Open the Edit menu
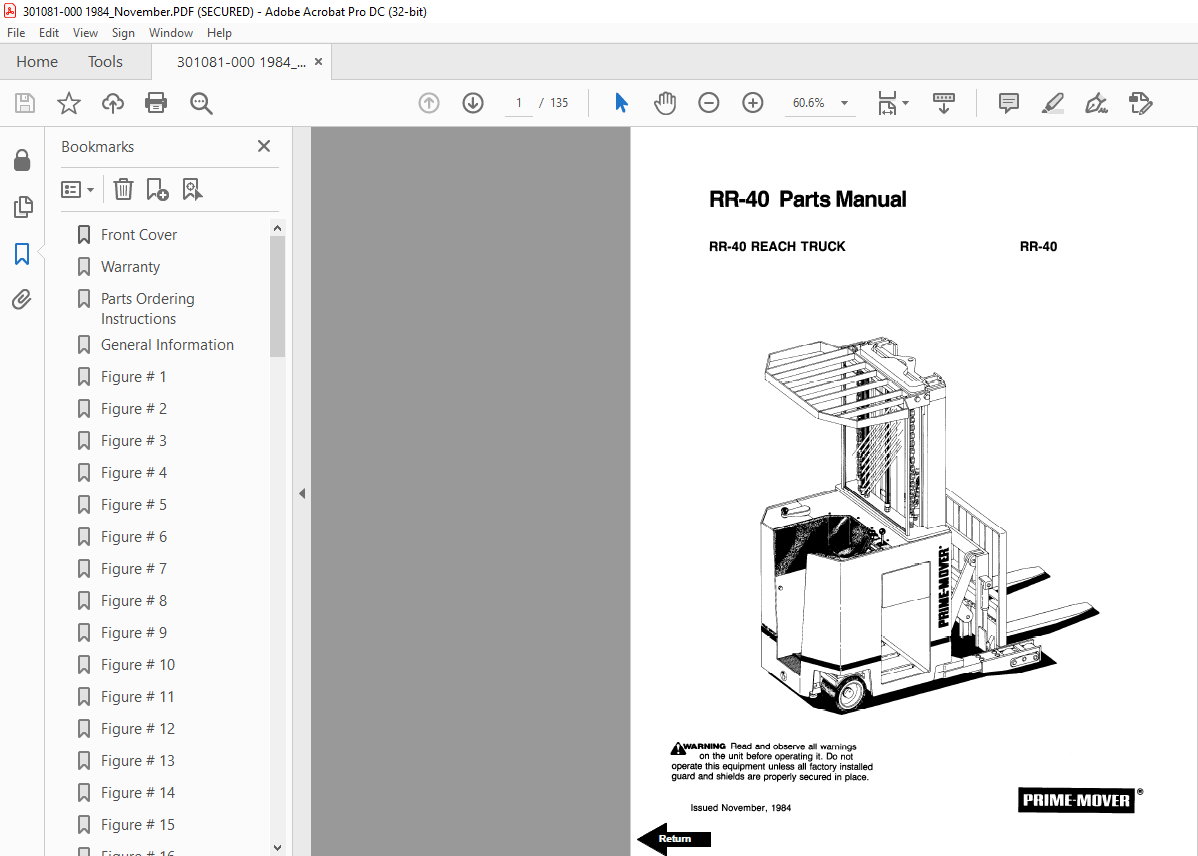Image resolution: width=1198 pixels, height=856 pixels. point(49,33)
